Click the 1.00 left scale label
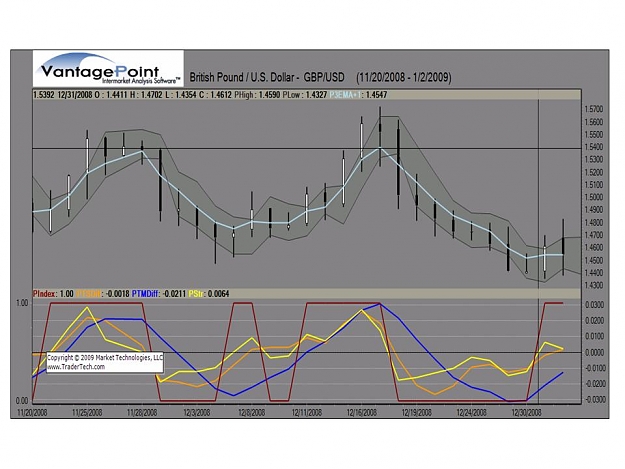The width and height of the screenshot is (625, 469). 22,303
